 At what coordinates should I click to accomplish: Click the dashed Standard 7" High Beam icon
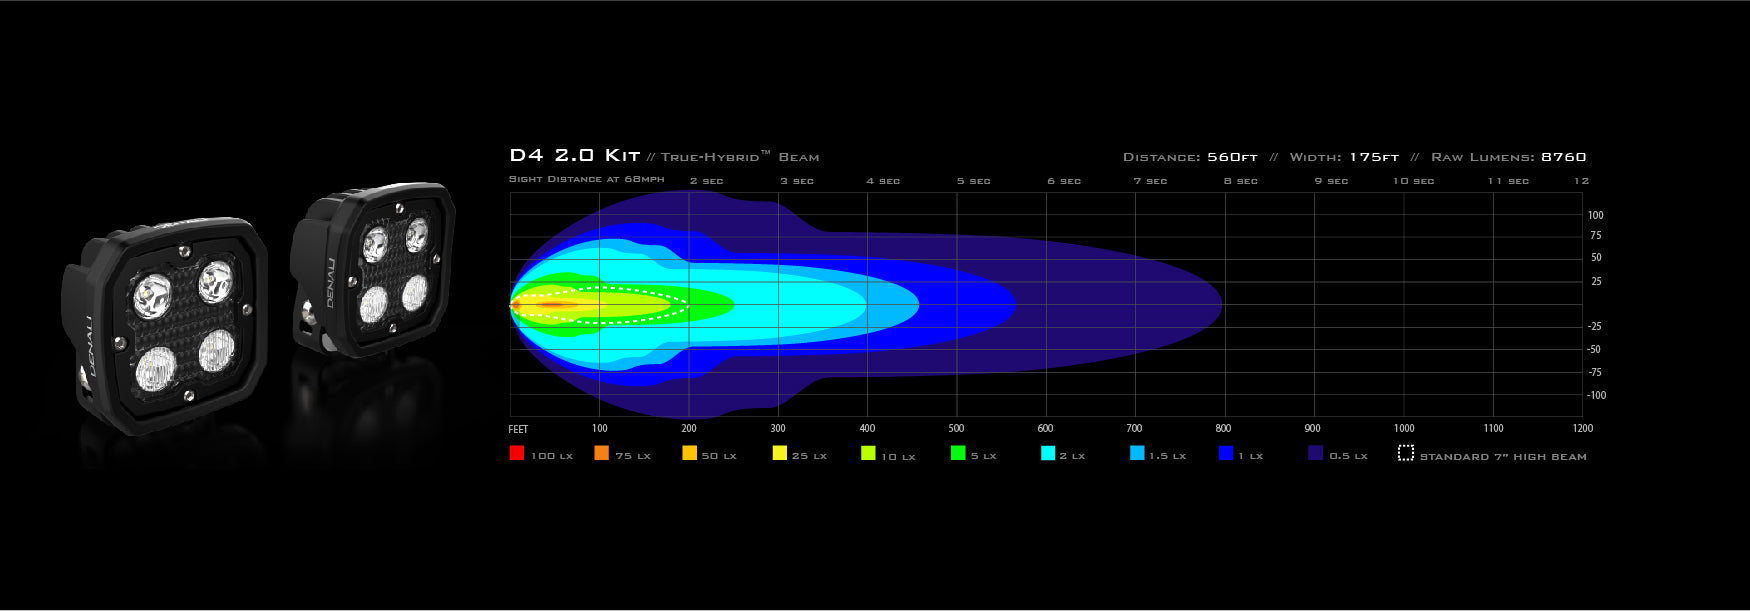(x=1406, y=453)
